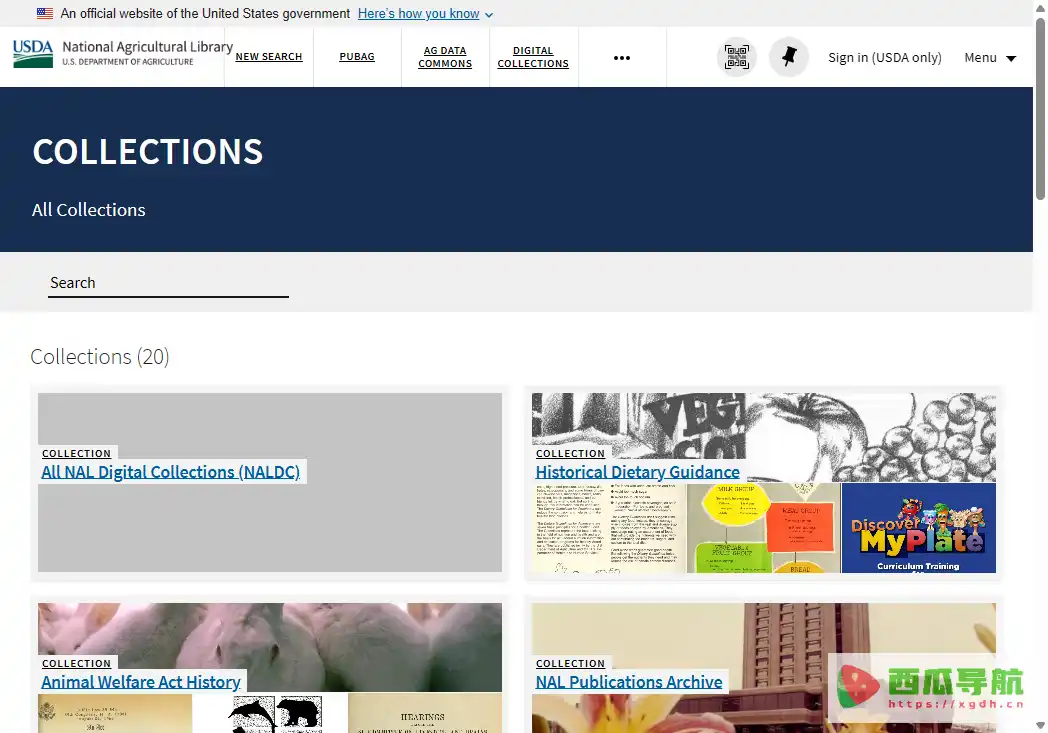
Task: Click the pushpin favorites icon
Action: (789, 57)
